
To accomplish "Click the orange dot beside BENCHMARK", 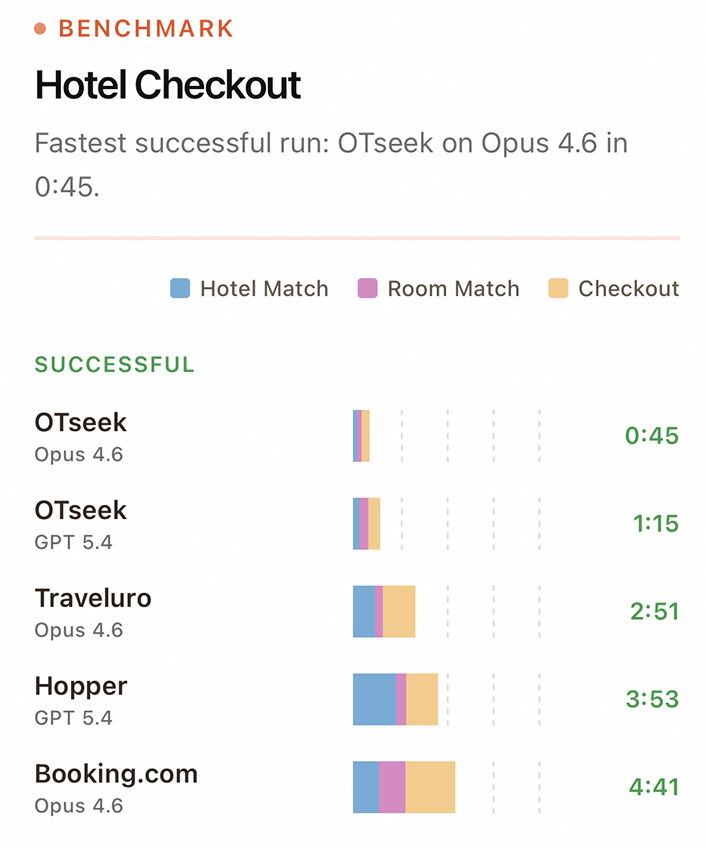I will (x=40, y=29).
